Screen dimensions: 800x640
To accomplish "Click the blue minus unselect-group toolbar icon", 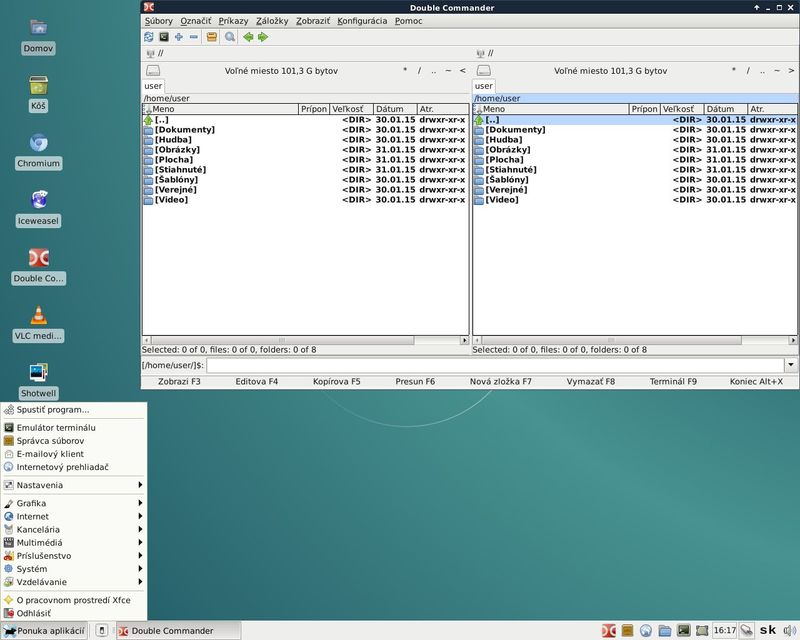I will point(193,37).
